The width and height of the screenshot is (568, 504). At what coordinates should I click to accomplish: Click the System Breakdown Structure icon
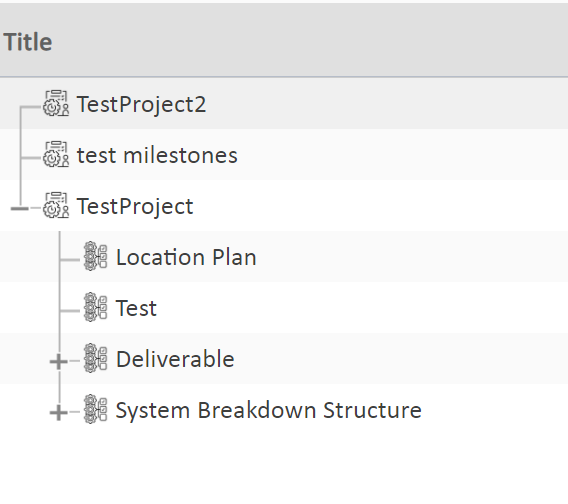coord(96,410)
